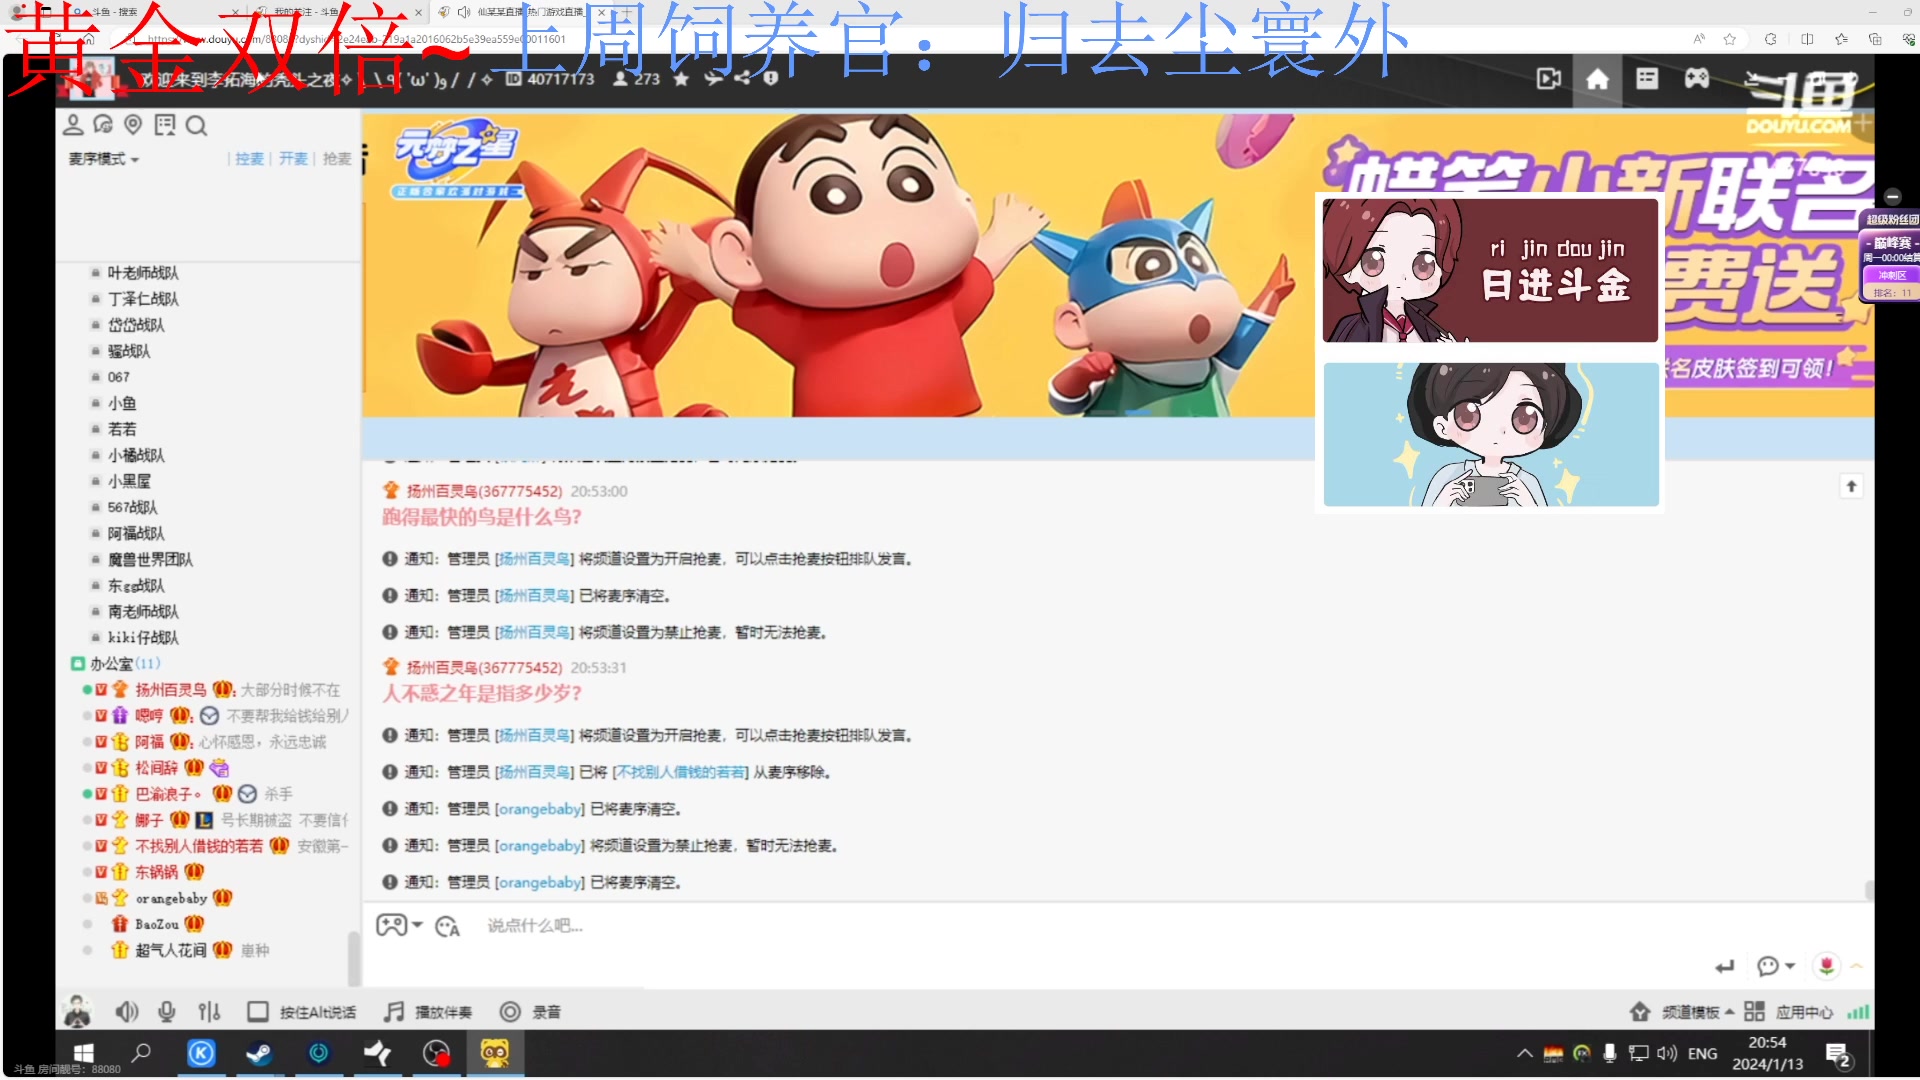1920x1080 pixels.
Task: Click the music note 播放伴奏 icon
Action: (394, 1012)
